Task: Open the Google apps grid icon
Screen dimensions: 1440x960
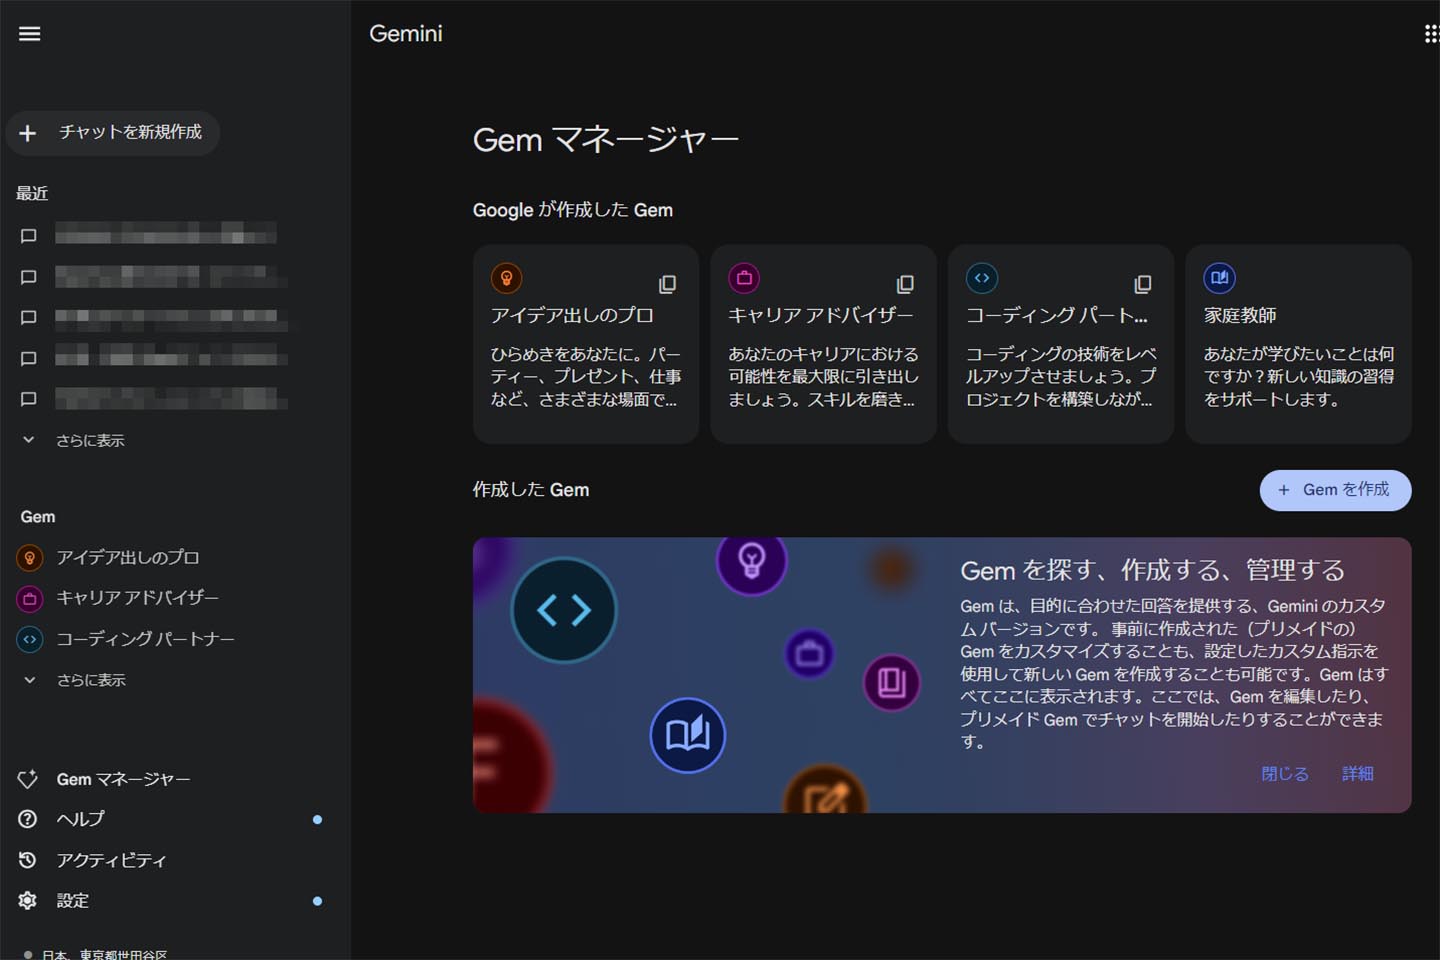Action: [1430, 34]
